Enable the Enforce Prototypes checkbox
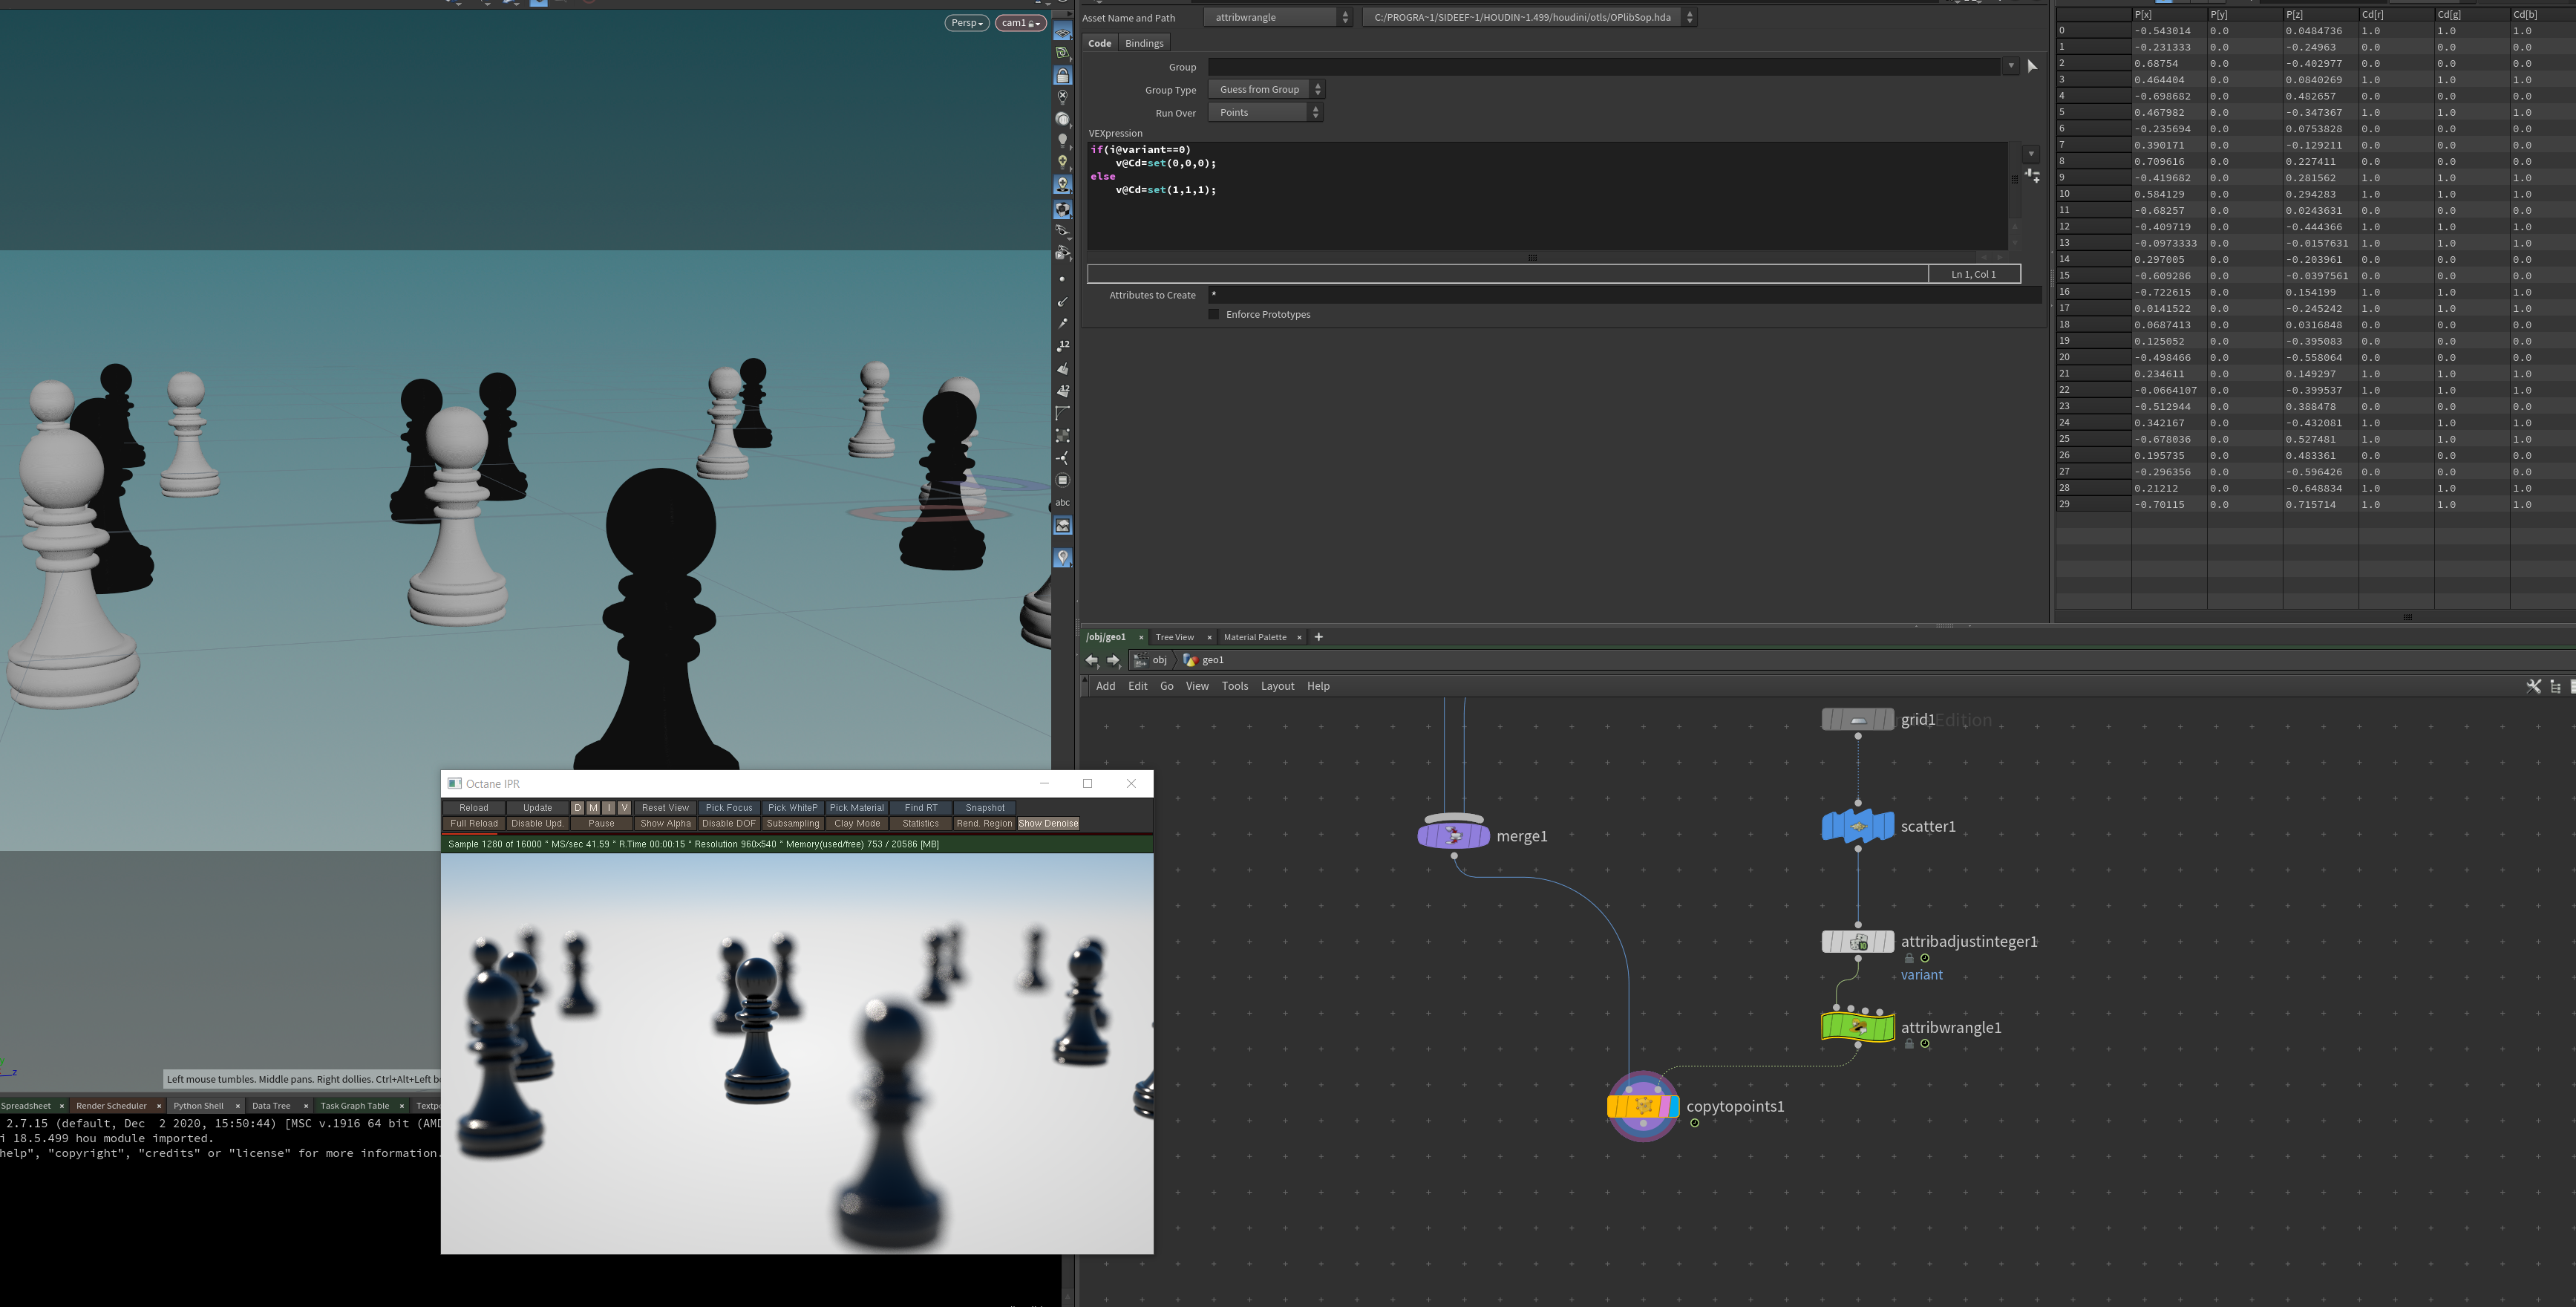This screenshot has width=2576, height=1307. coord(1214,314)
